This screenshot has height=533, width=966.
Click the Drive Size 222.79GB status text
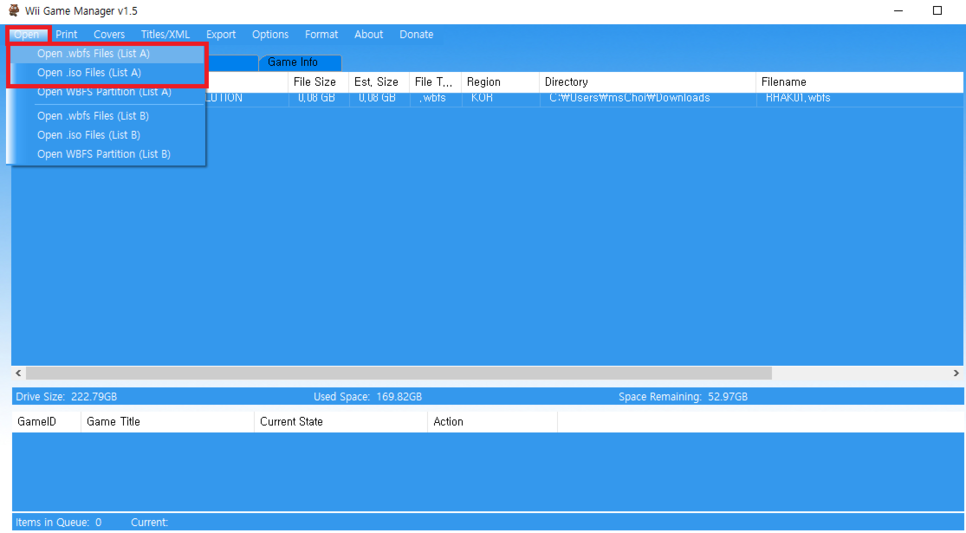(x=67, y=397)
